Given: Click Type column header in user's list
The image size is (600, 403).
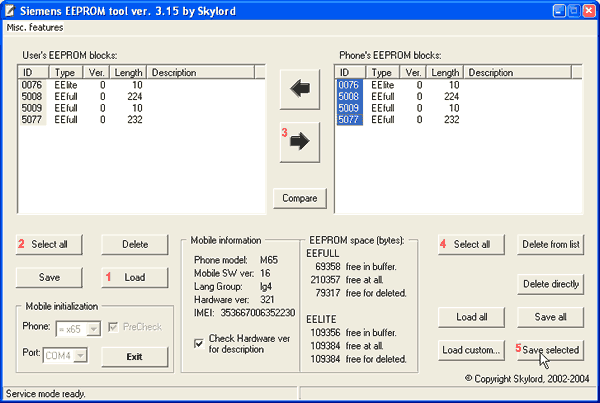Looking at the screenshot, I should click(x=66, y=72).
